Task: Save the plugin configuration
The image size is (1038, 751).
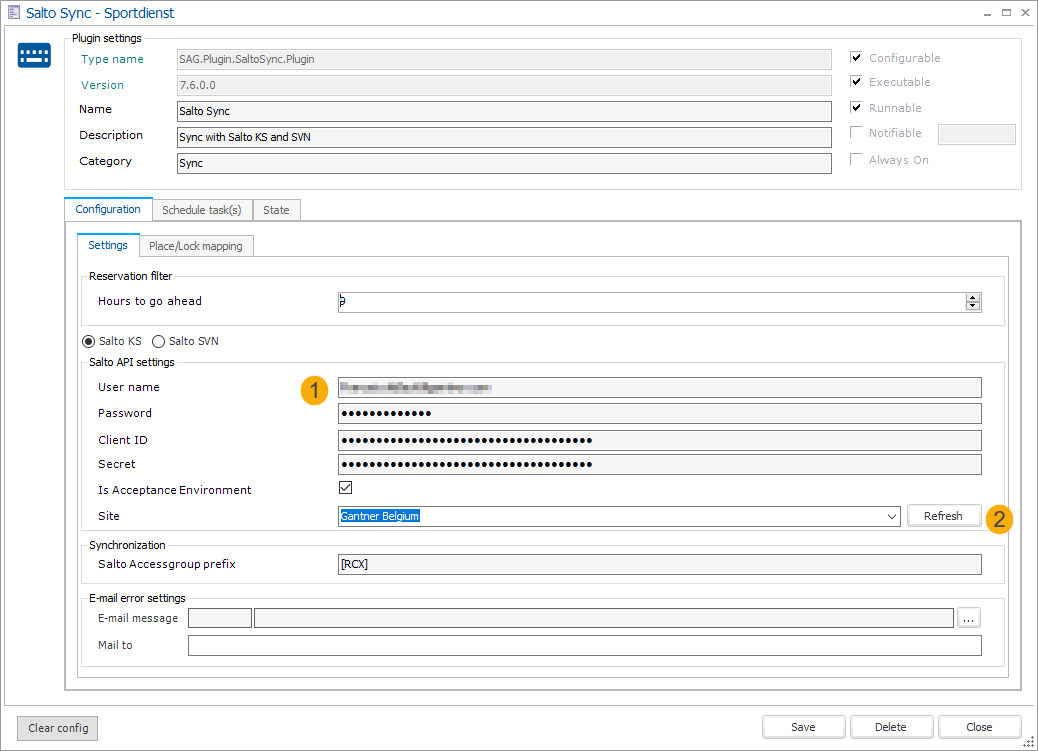Action: [x=803, y=727]
